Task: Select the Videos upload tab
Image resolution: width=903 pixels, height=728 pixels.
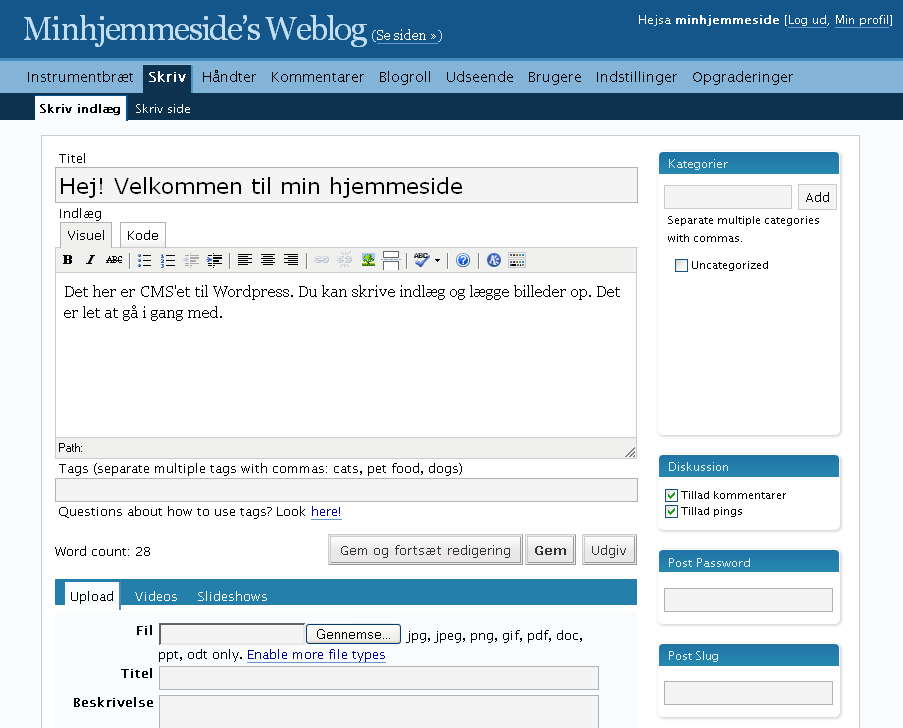Action: pyautogui.click(x=156, y=596)
